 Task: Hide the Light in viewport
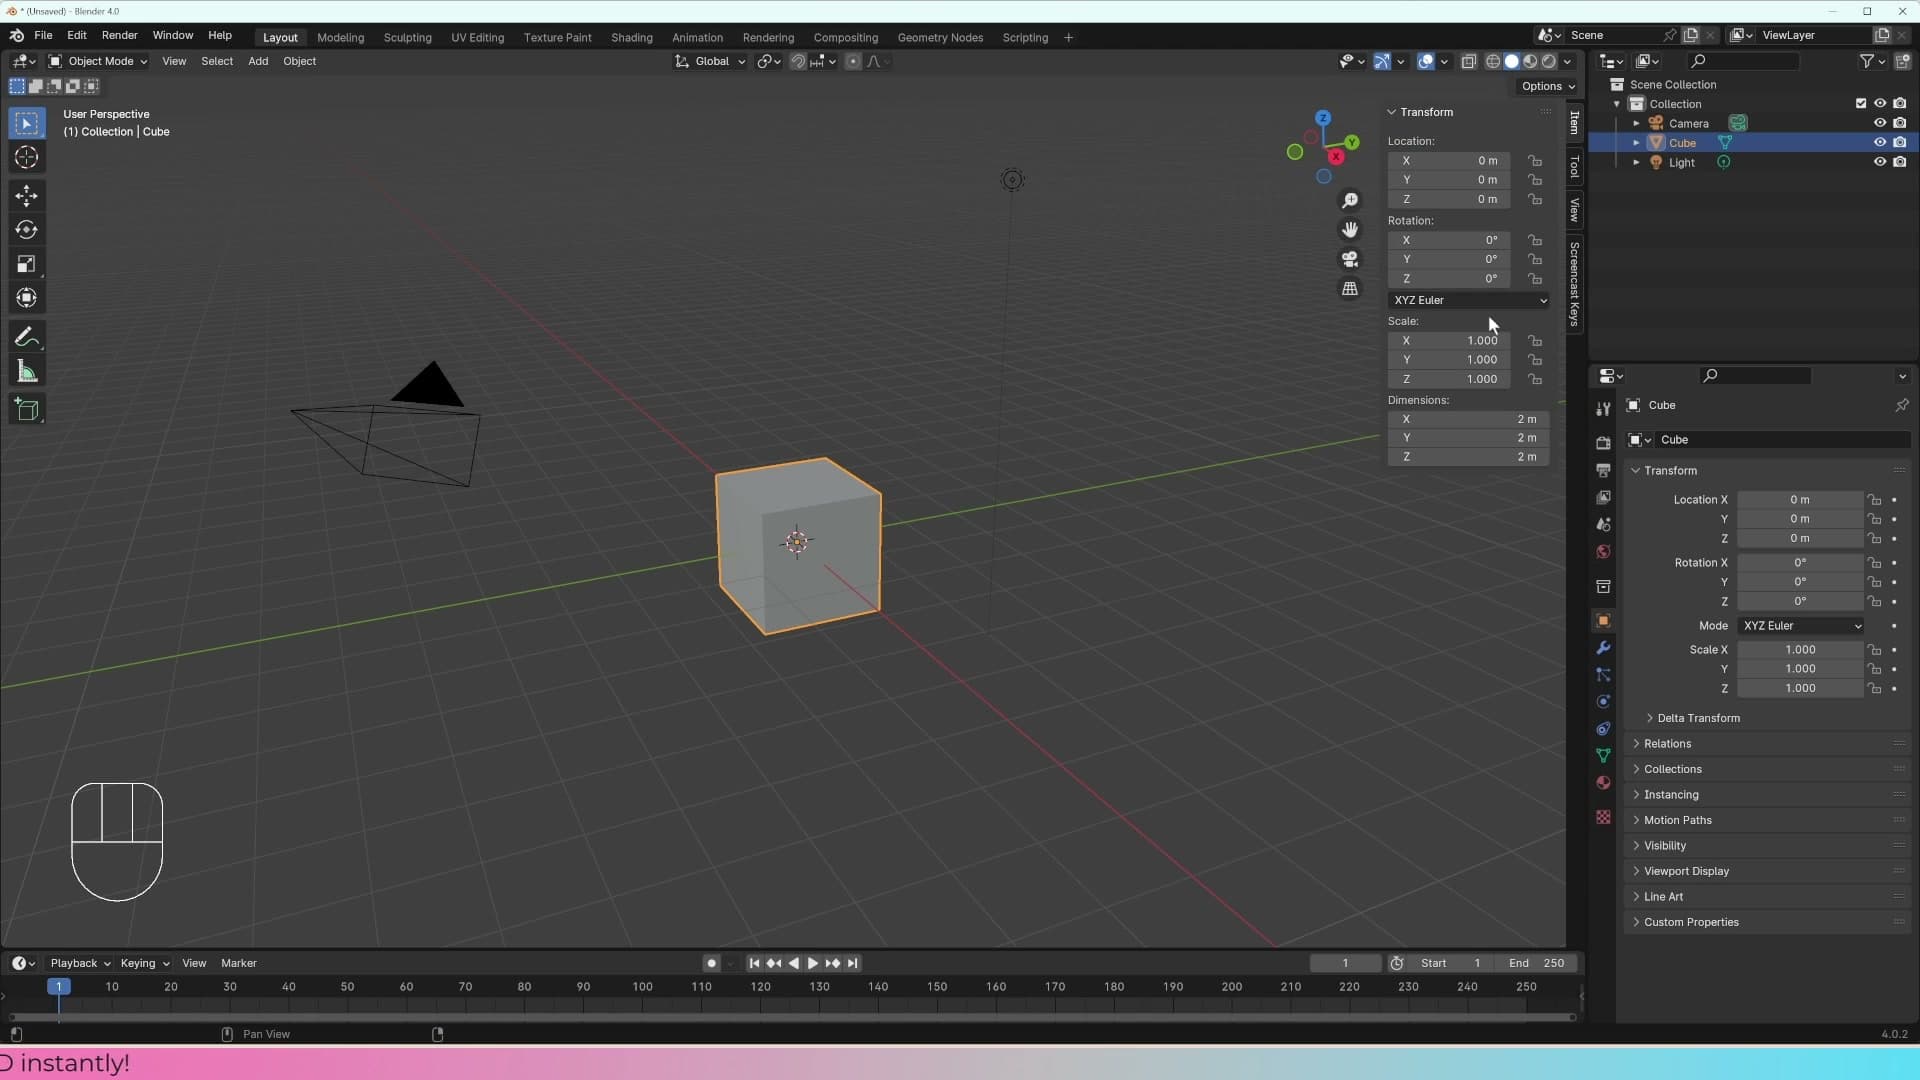(1879, 162)
